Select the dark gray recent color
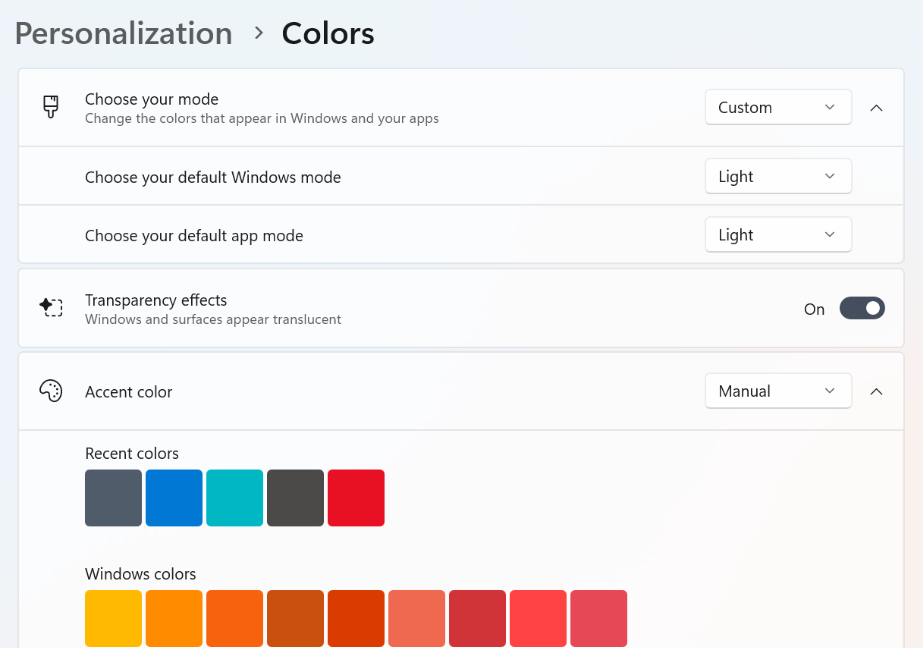The image size is (924, 648). (x=295, y=498)
